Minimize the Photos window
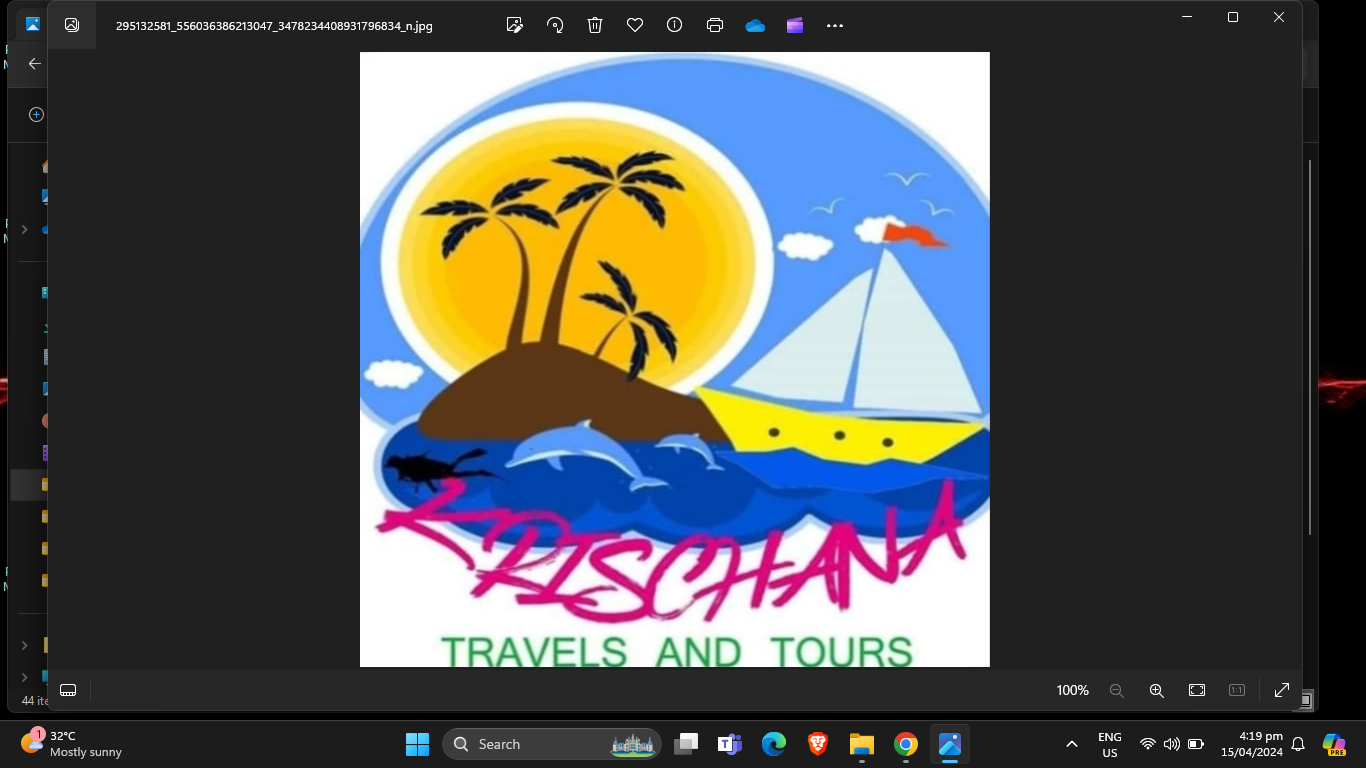This screenshot has height=768, width=1366. (x=1187, y=17)
